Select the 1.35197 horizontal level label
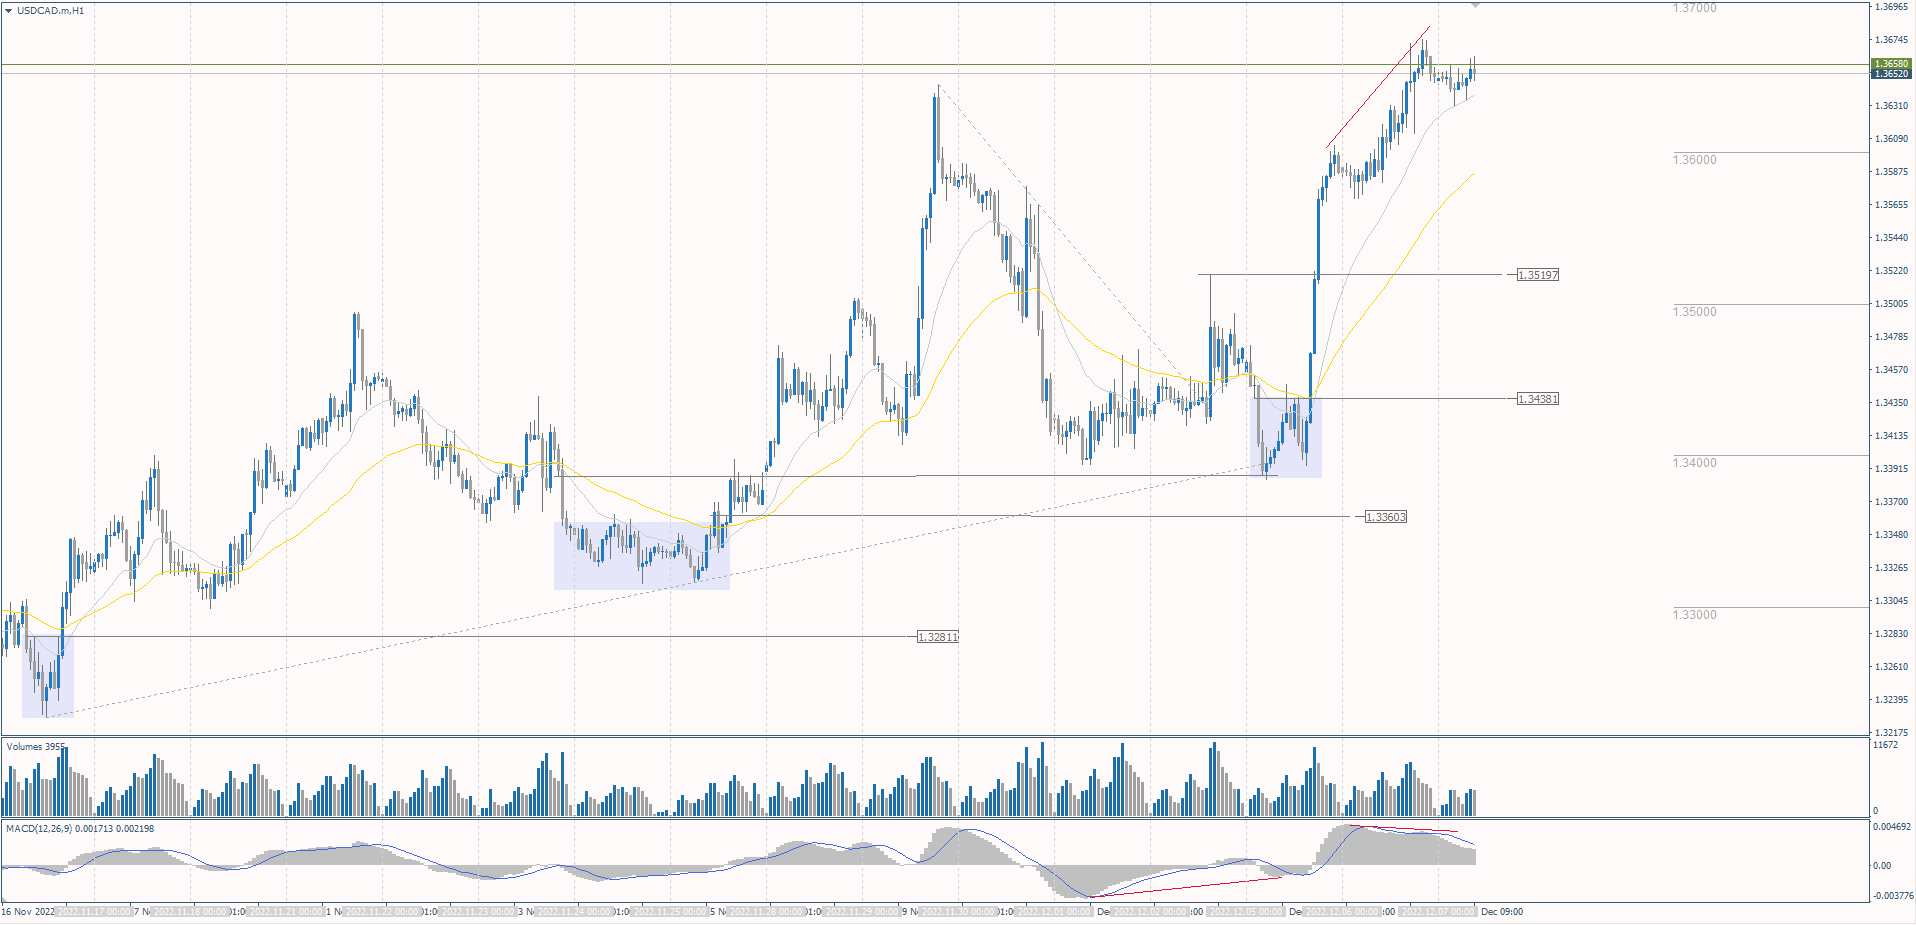This screenshot has width=1916, height=925. (1538, 275)
